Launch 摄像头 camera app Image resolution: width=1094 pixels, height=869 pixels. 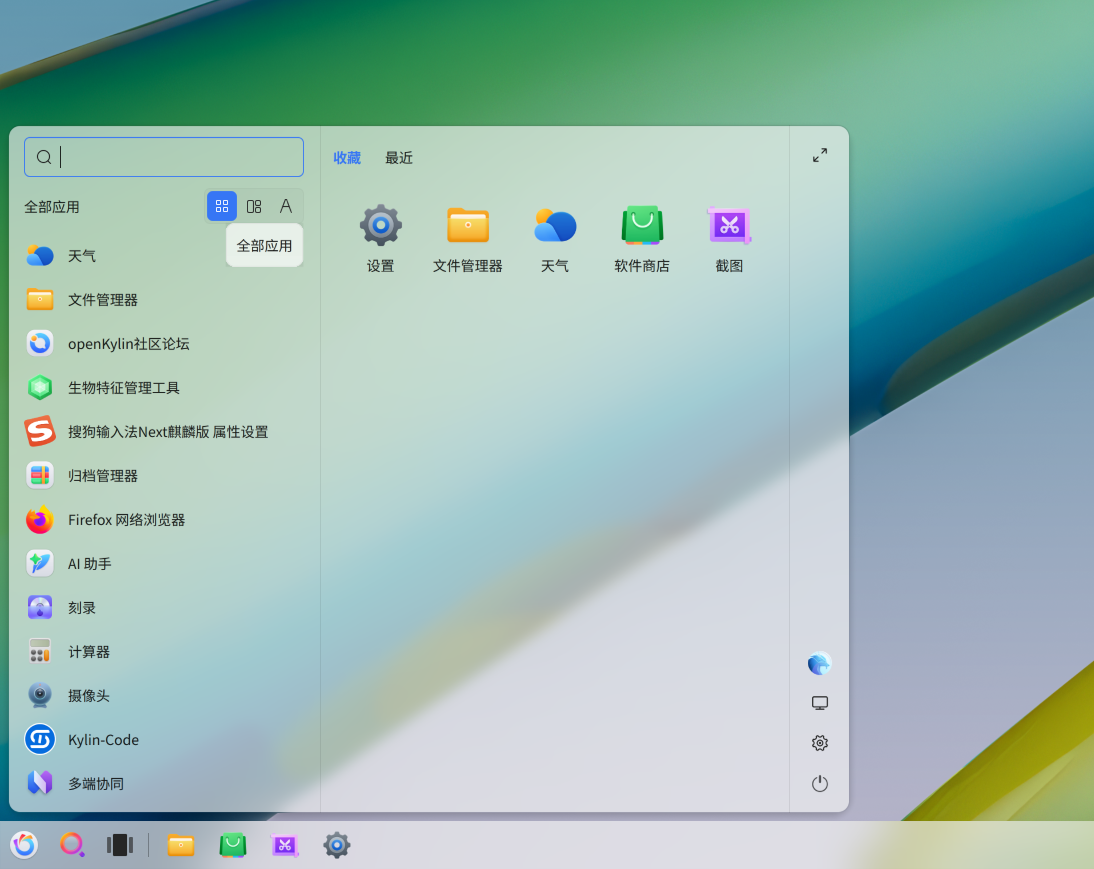coord(164,695)
